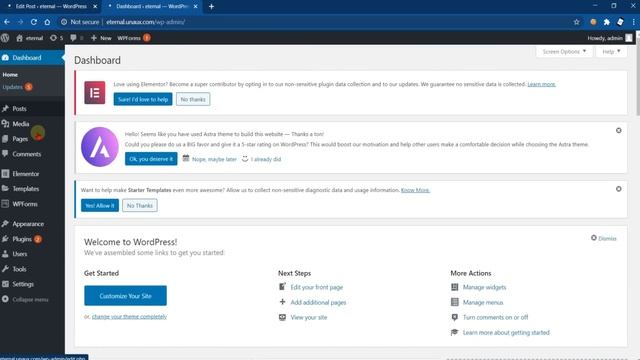This screenshot has height=360, width=640.
Task: Click the browser back arrow
Action: click(7, 22)
